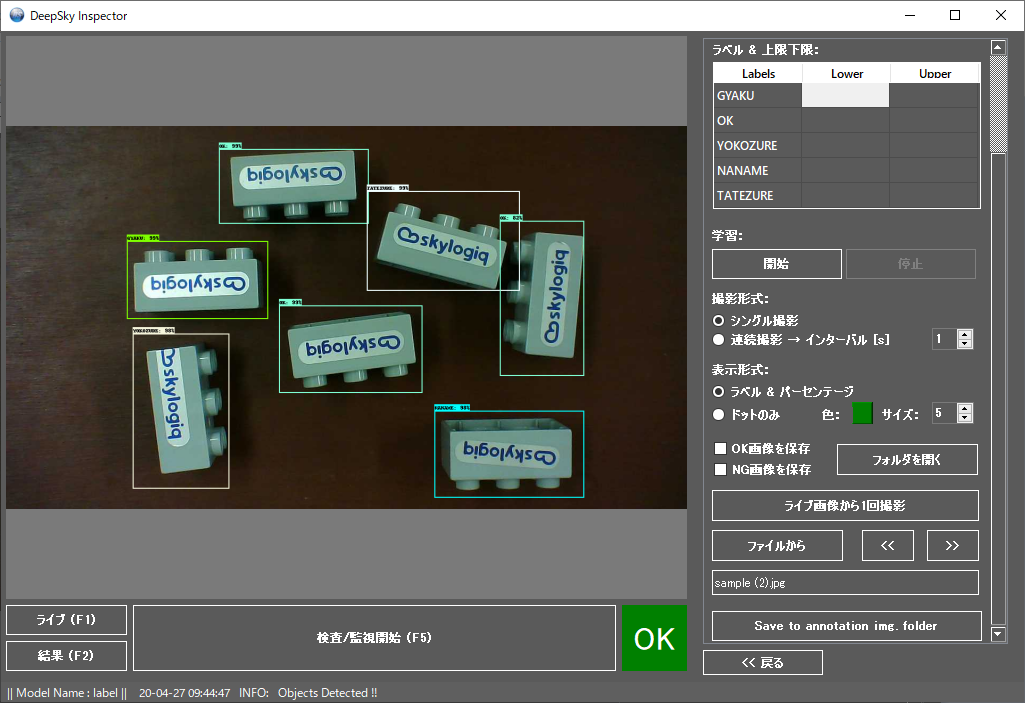
Task: Capture once via ライブ画像から1回撮影
Action: click(845, 506)
